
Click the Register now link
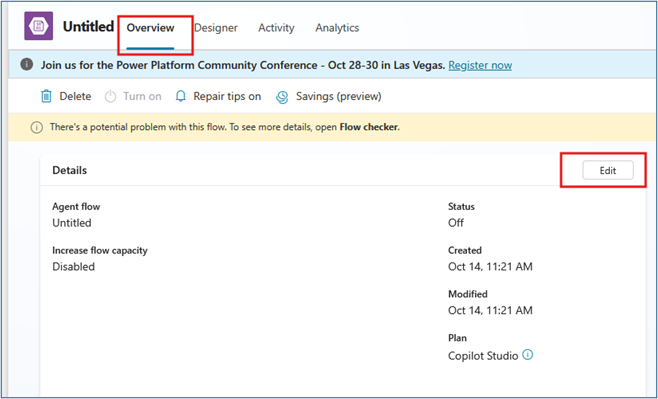(480, 65)
